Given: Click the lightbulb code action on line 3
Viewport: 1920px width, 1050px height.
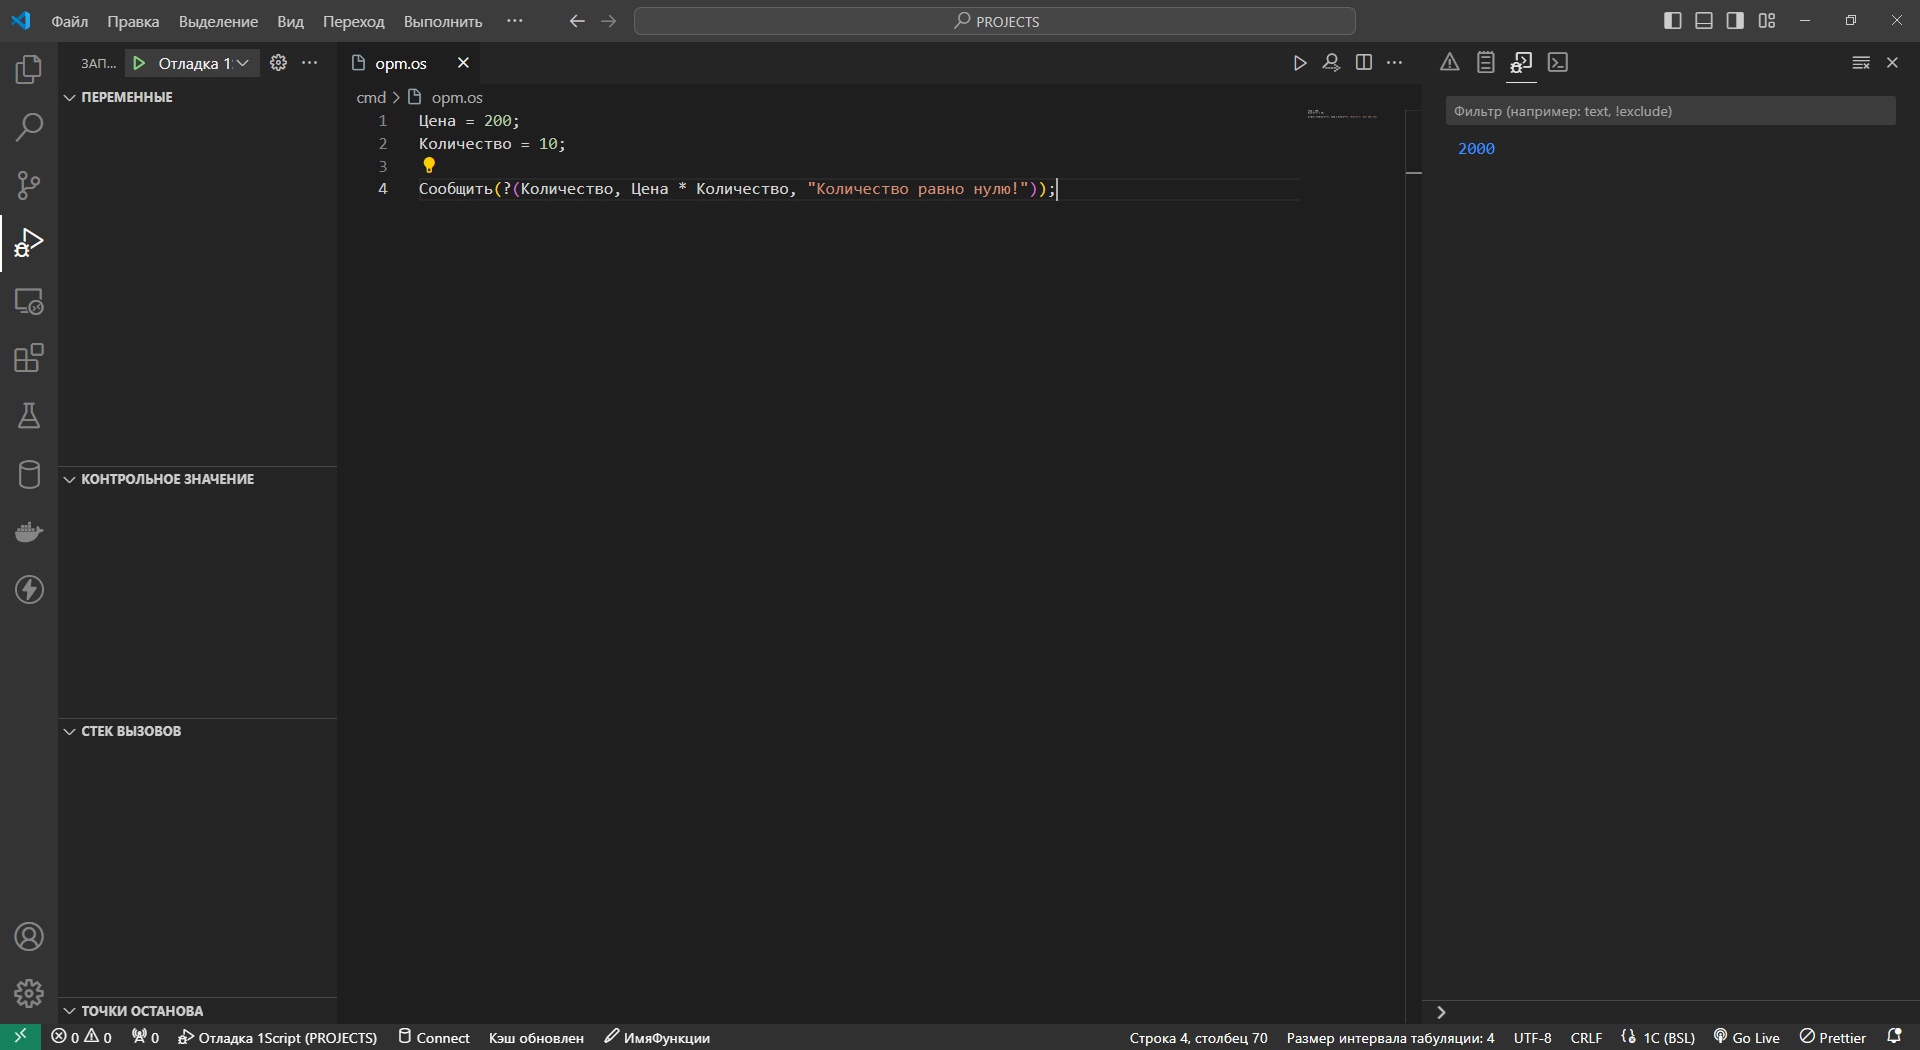Looking at the screenshot, I should click(429, 166).
